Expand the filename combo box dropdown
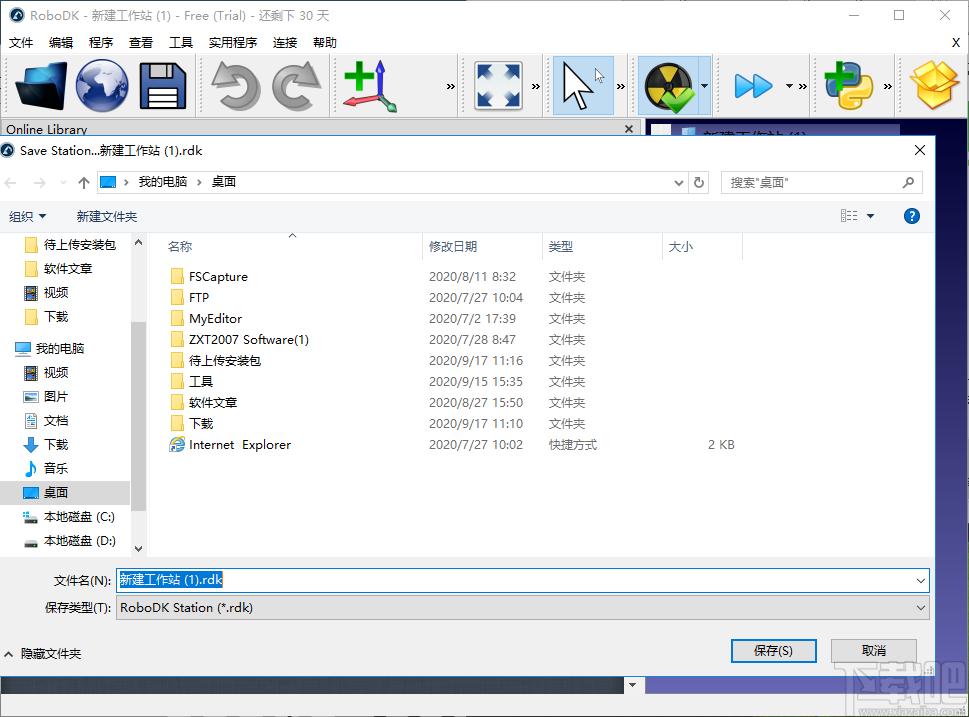Screen dimensions: 969x717 [921, 580]
